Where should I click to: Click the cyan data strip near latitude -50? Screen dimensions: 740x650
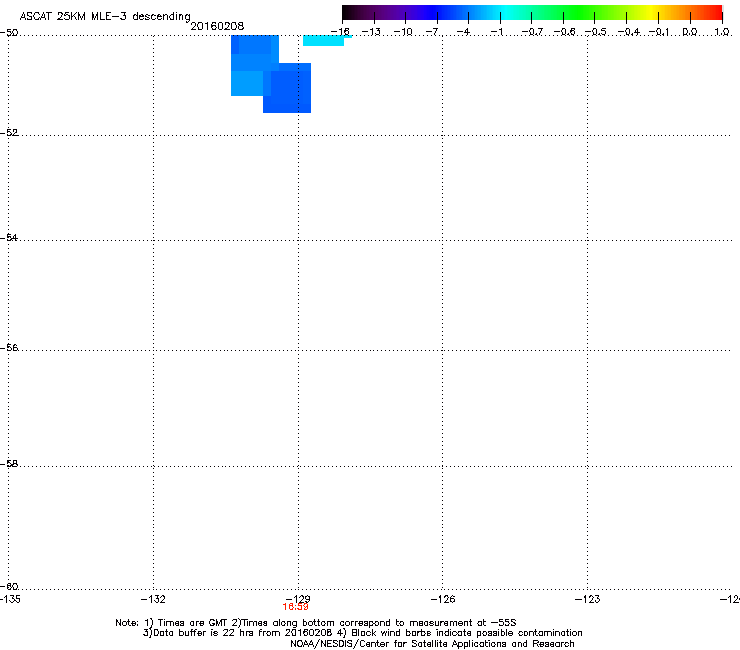(324, 41)
